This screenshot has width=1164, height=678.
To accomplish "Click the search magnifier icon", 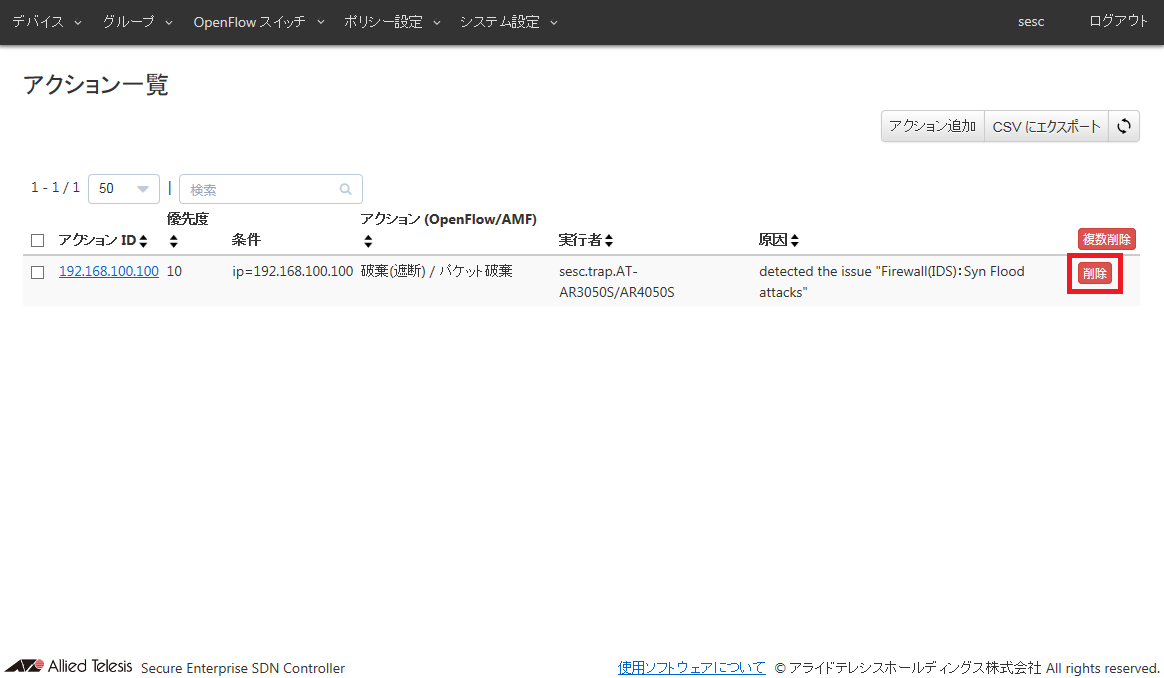I will click(346, 189).
